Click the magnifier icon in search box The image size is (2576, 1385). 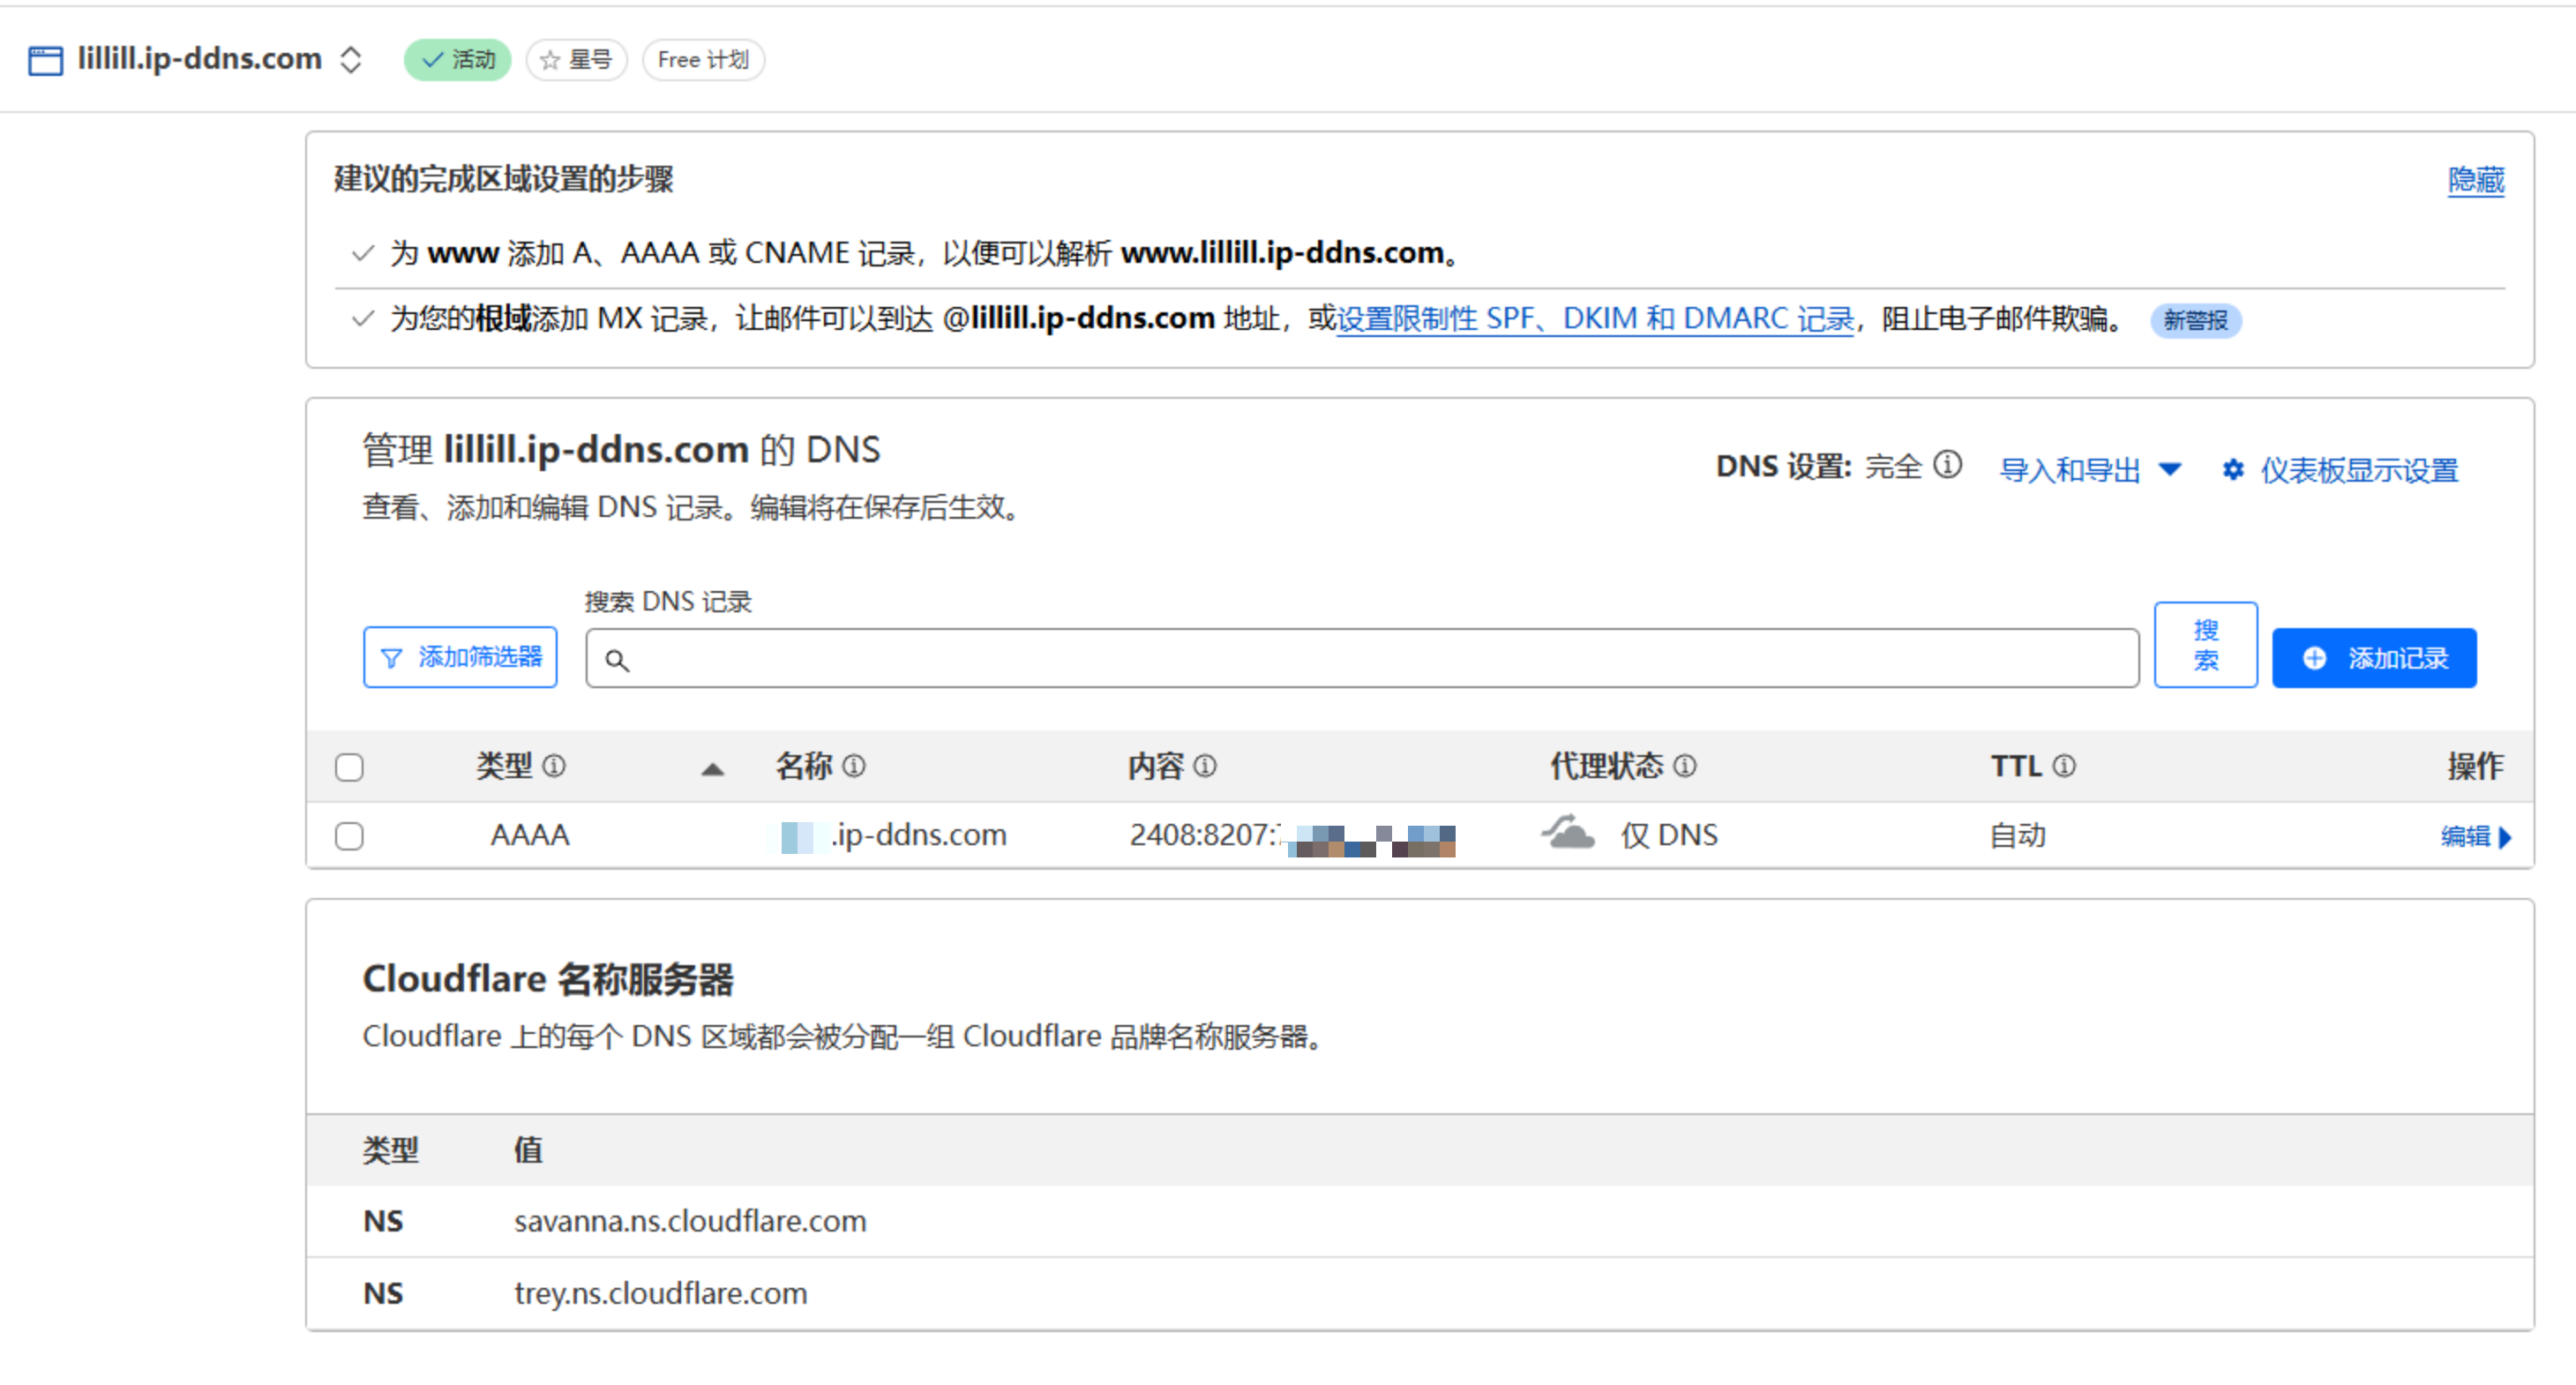pyautogui.click(x=617, y=660)
